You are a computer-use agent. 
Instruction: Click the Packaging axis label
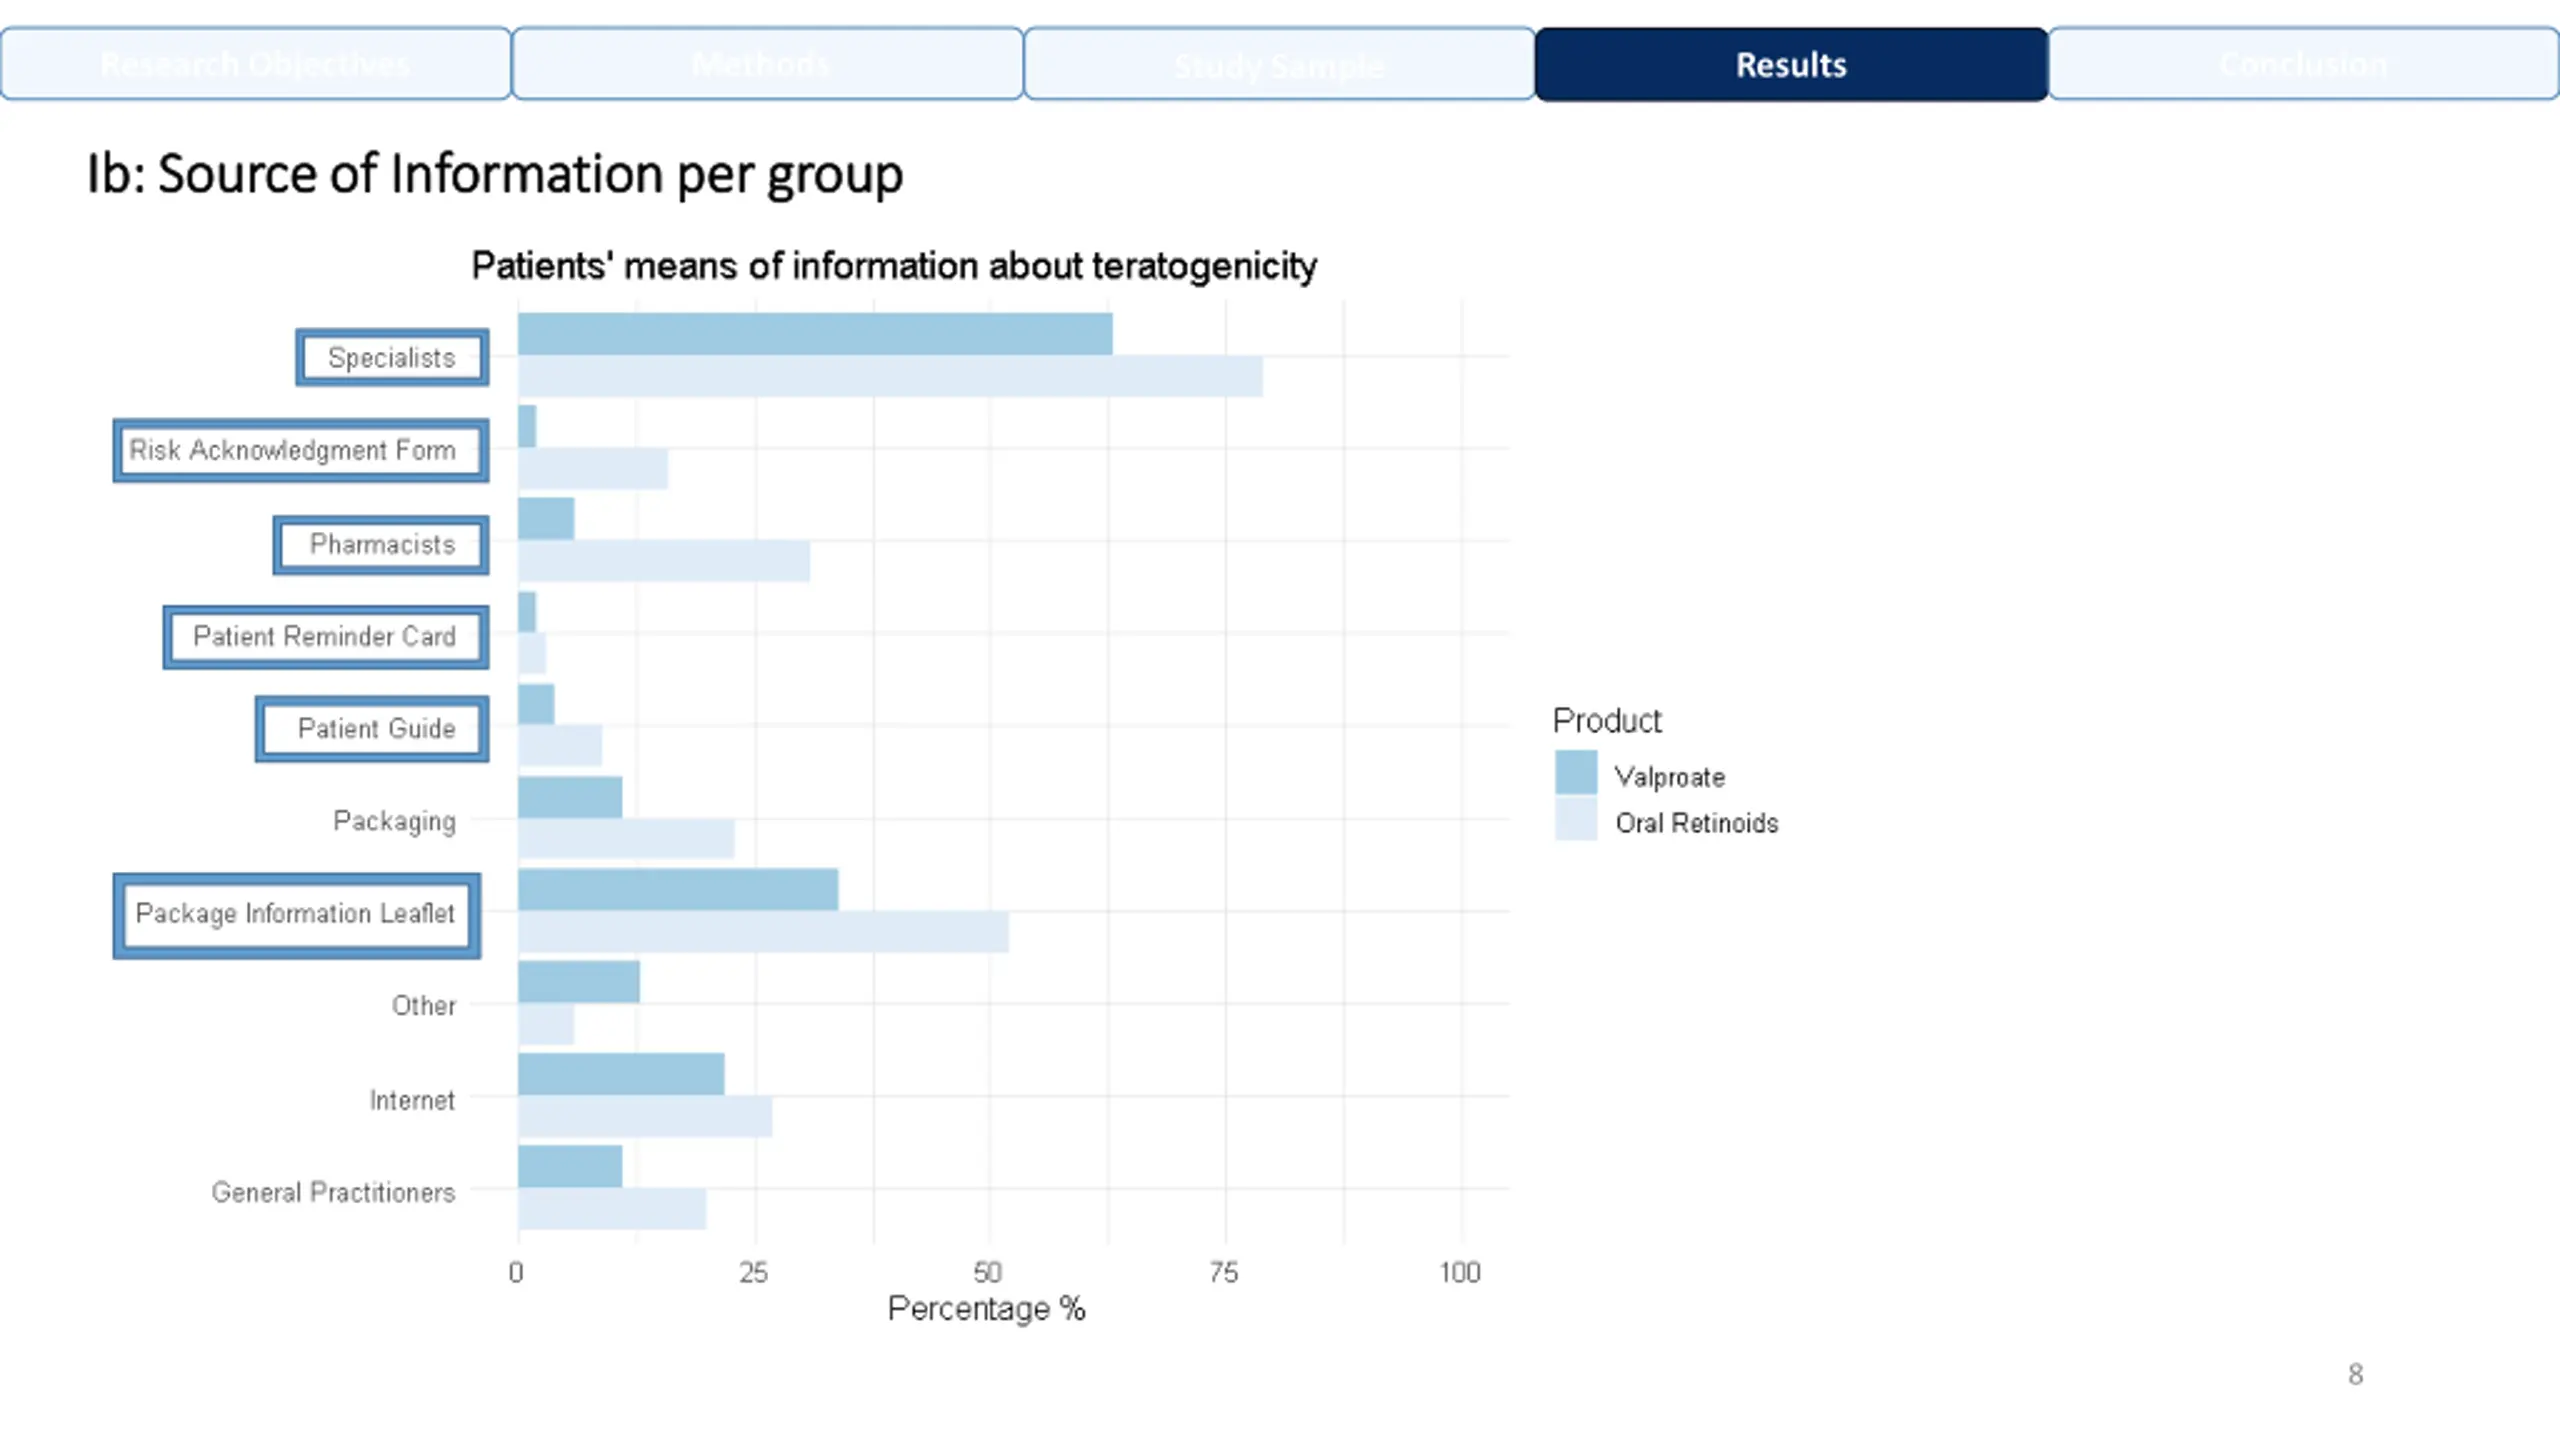(x=394, y=821)
